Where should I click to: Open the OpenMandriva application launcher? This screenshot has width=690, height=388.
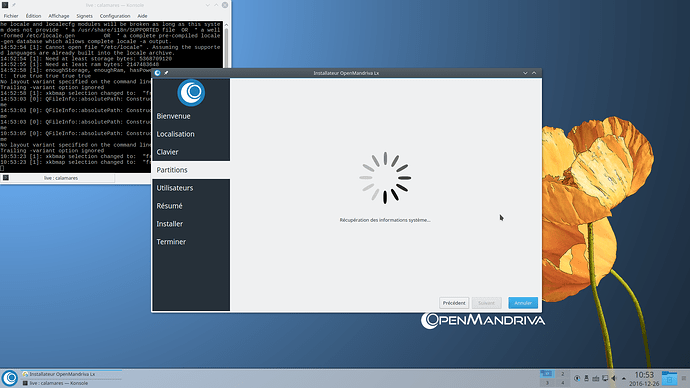(10, 378)
